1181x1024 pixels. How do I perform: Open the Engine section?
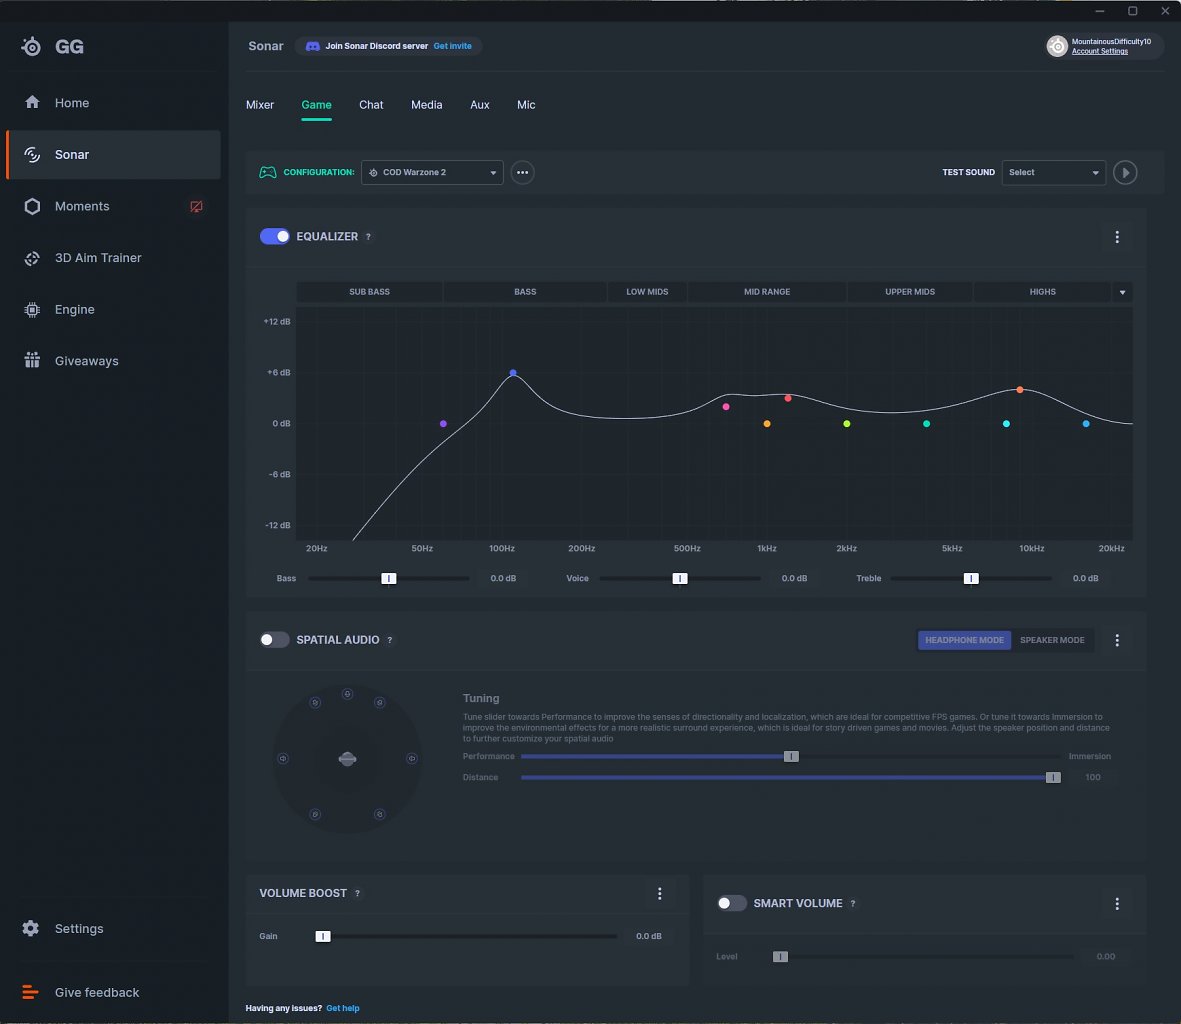(x=113, y=309)
